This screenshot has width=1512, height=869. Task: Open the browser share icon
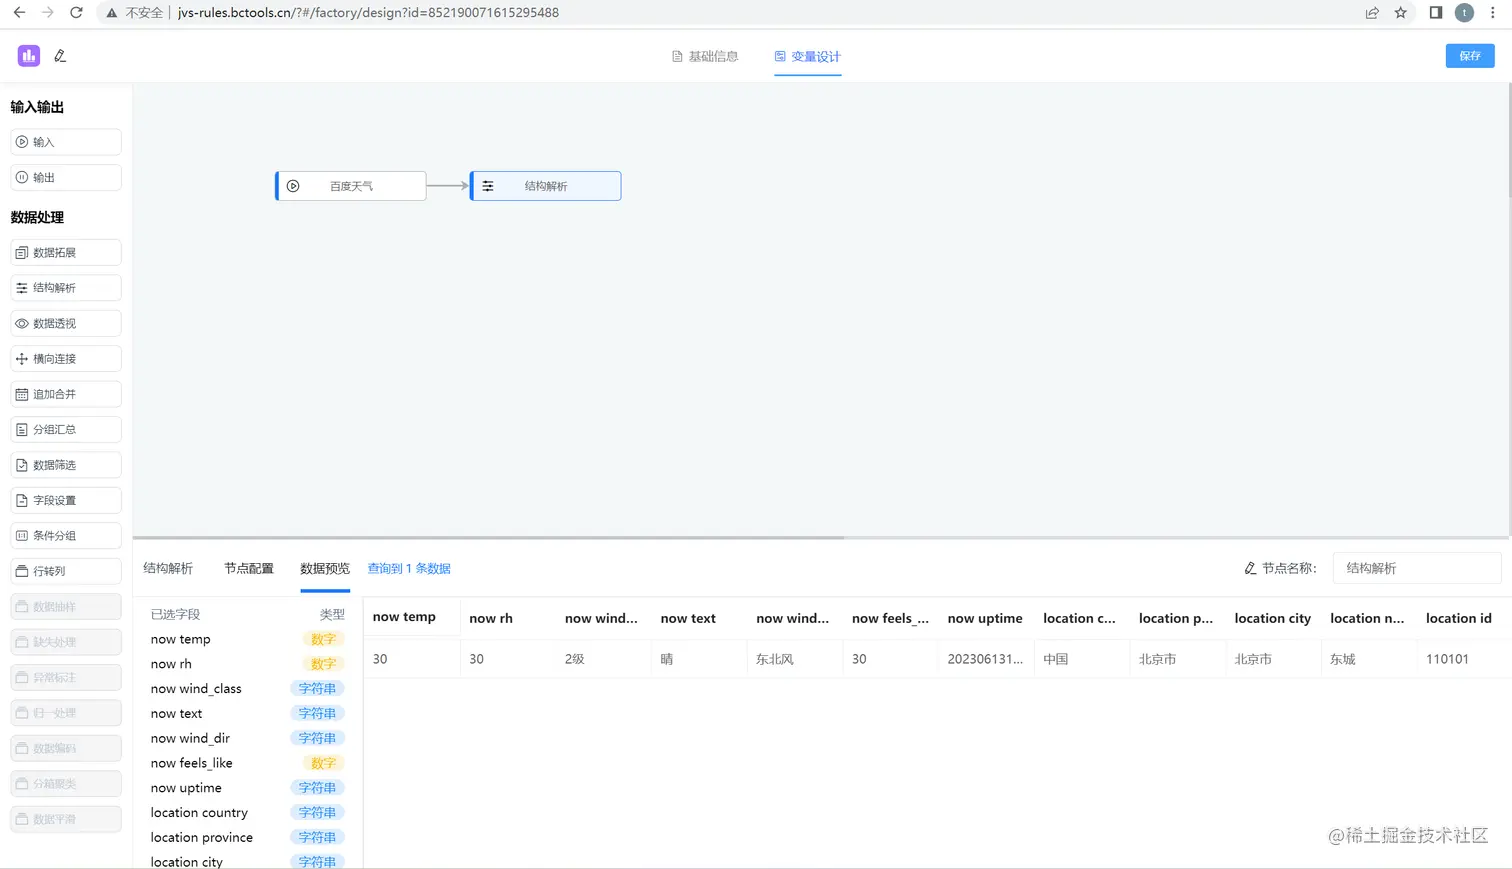(x=1372, y=12)
